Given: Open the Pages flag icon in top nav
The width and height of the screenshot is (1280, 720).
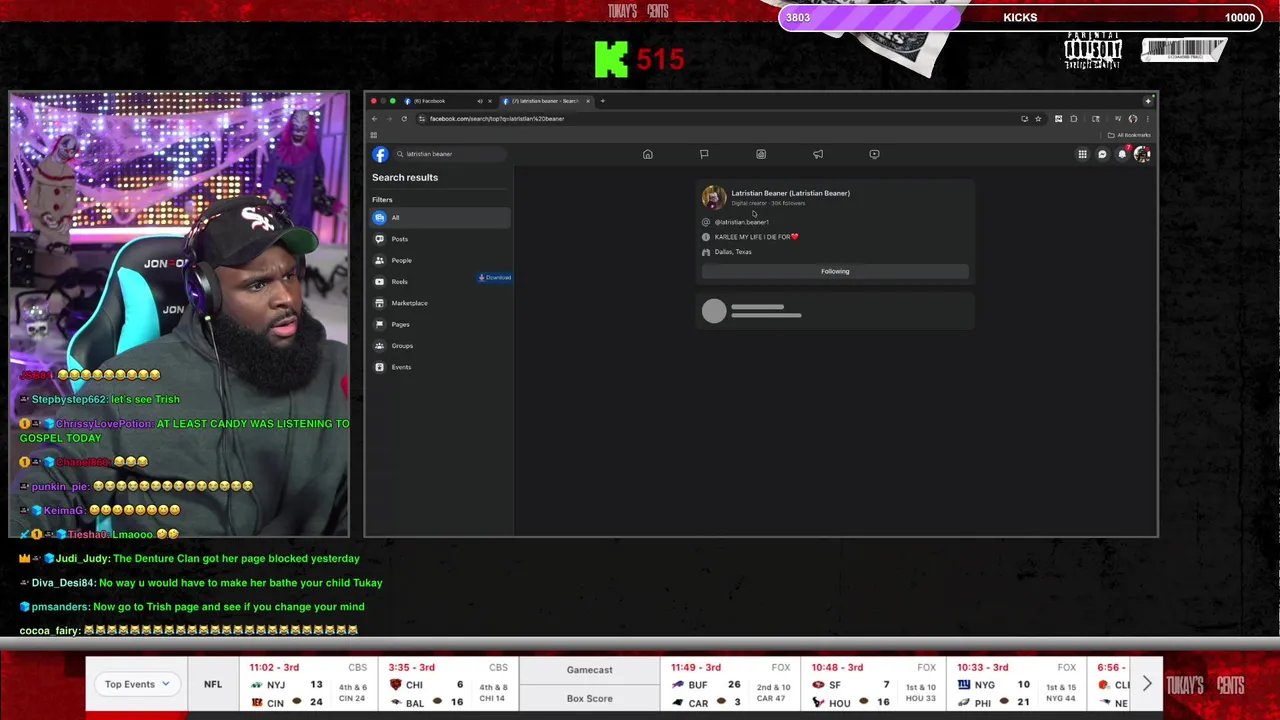Looking at the screenshot, I should [x=704, y=154].
